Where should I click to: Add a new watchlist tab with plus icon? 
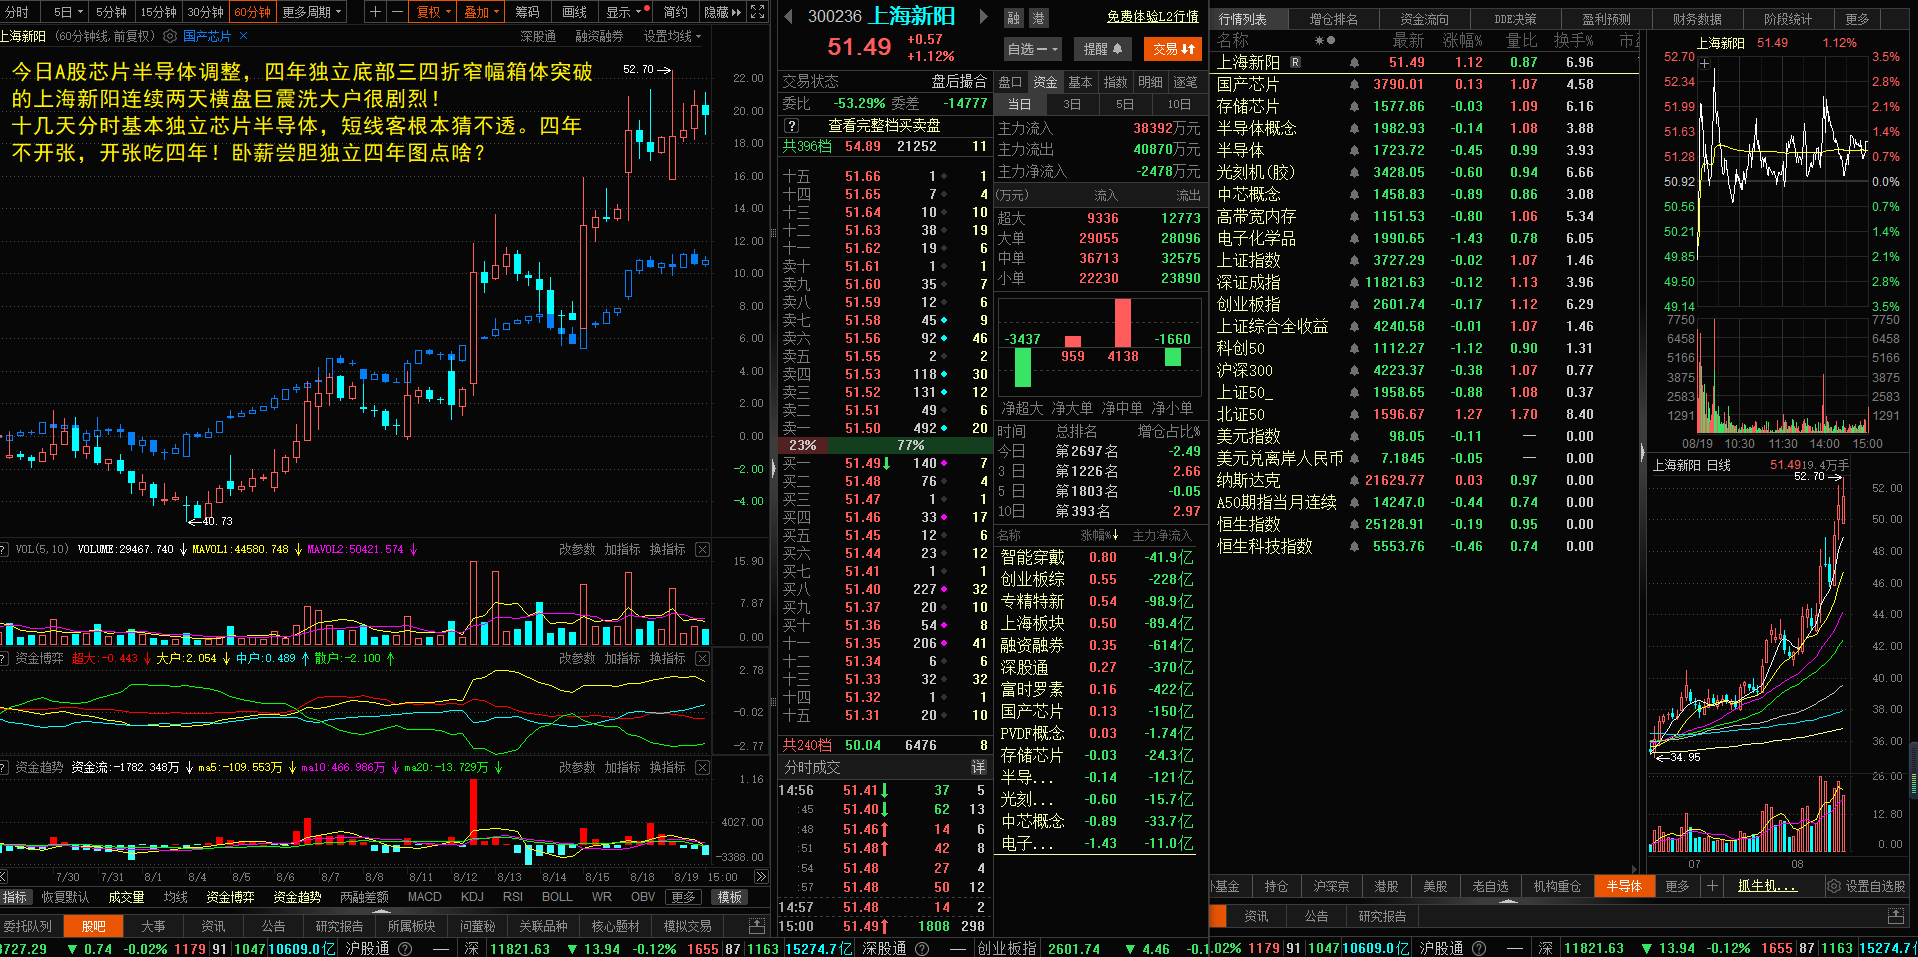click(x=1712, y=885)
